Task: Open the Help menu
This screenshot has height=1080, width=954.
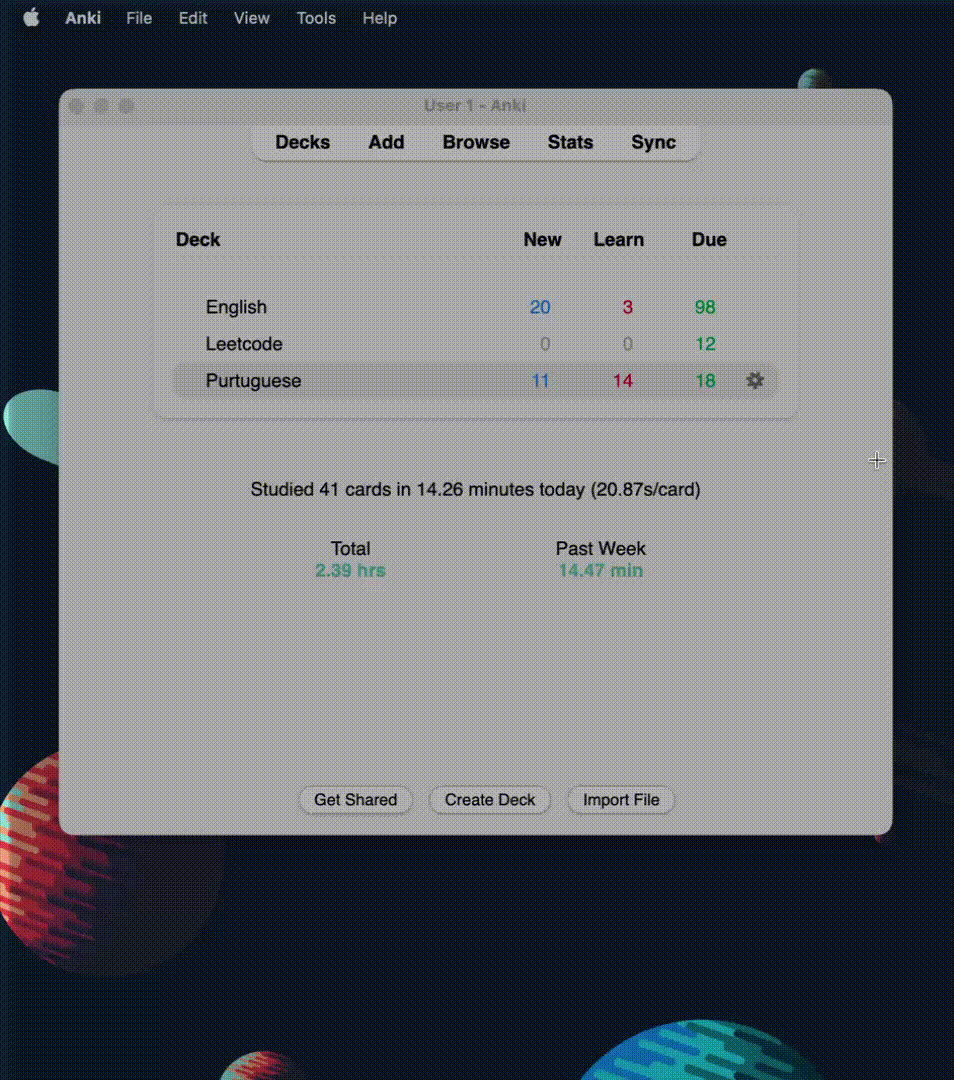Action: tap(379, 18)
